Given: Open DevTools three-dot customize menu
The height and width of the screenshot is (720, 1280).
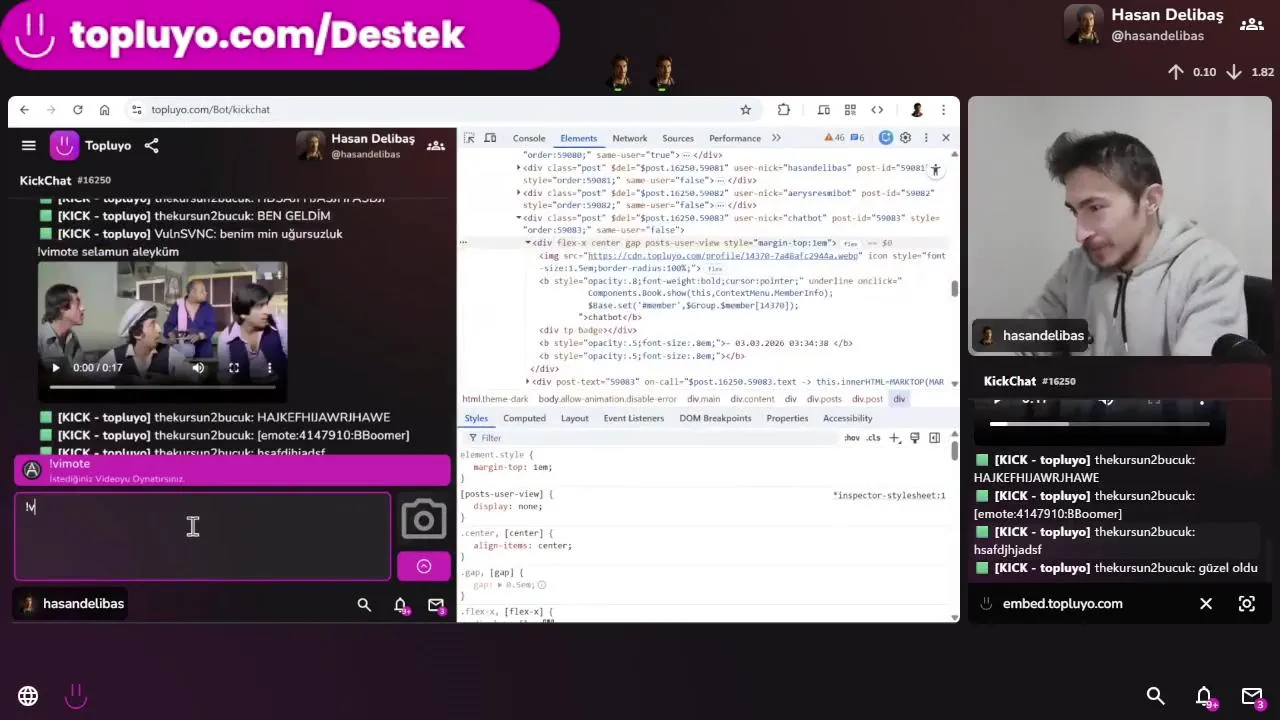Looking at the screenshot, I should pos(926,138).
